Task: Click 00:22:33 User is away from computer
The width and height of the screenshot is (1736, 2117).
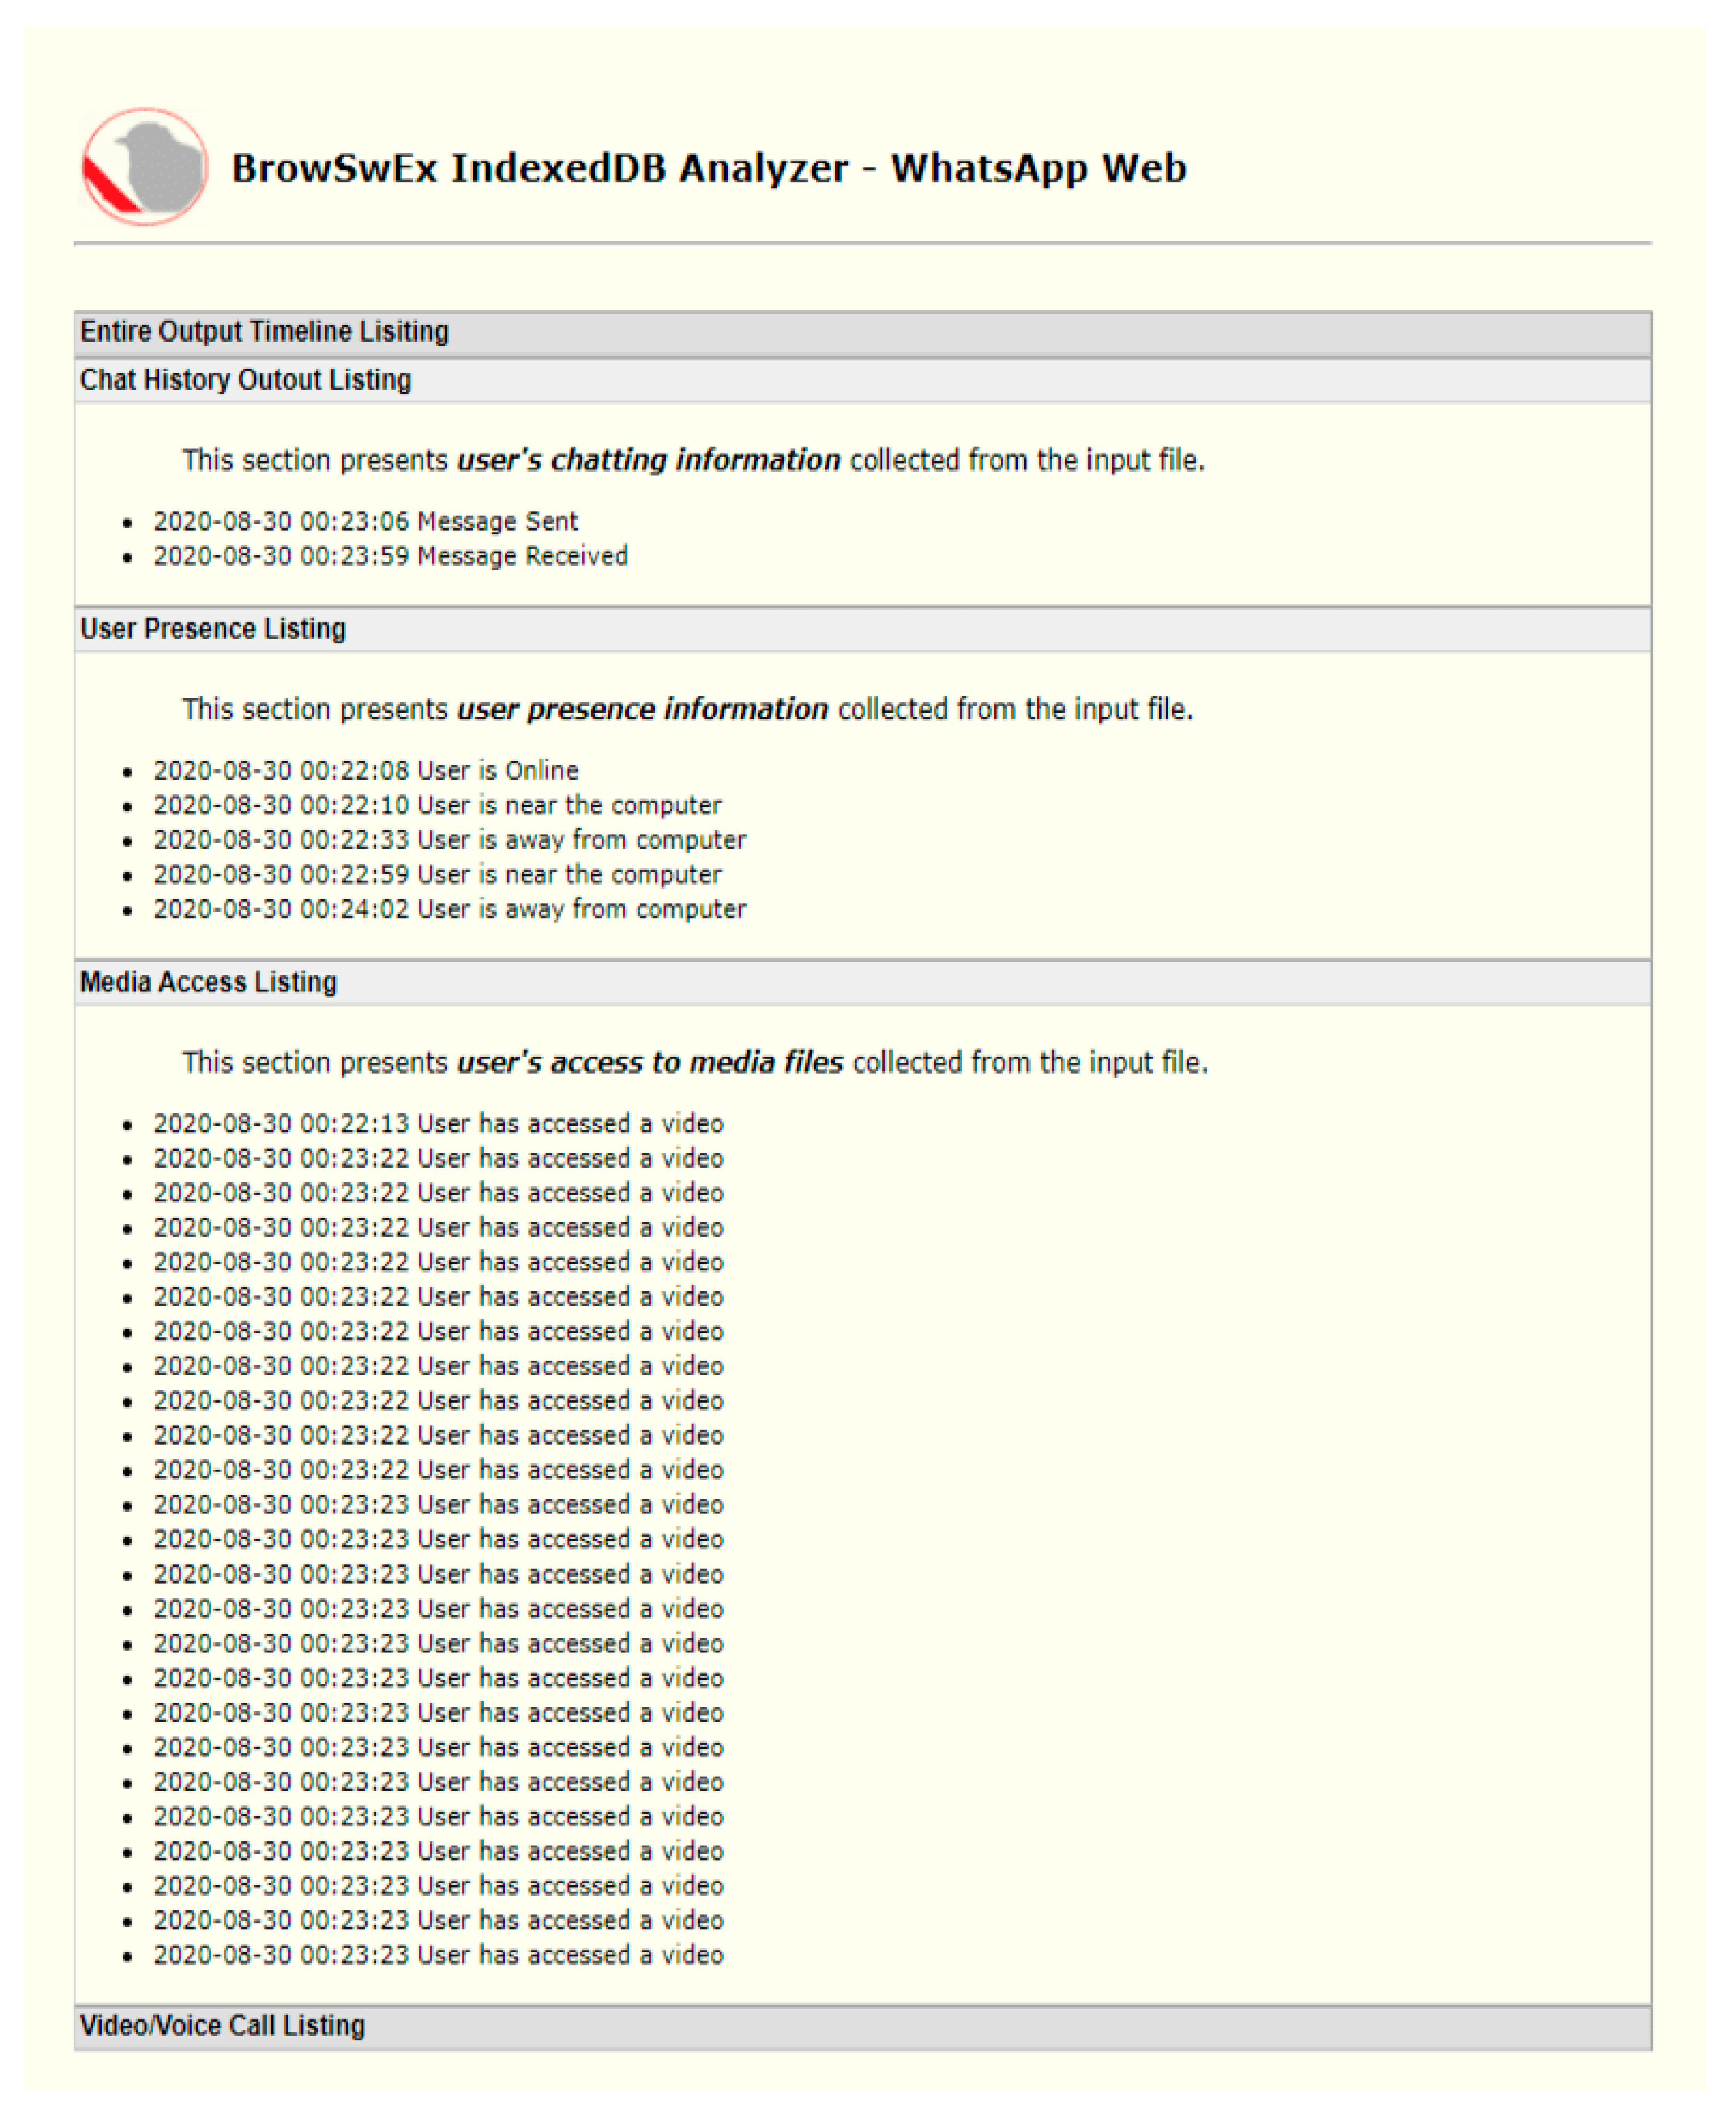Action: point(449,840)
